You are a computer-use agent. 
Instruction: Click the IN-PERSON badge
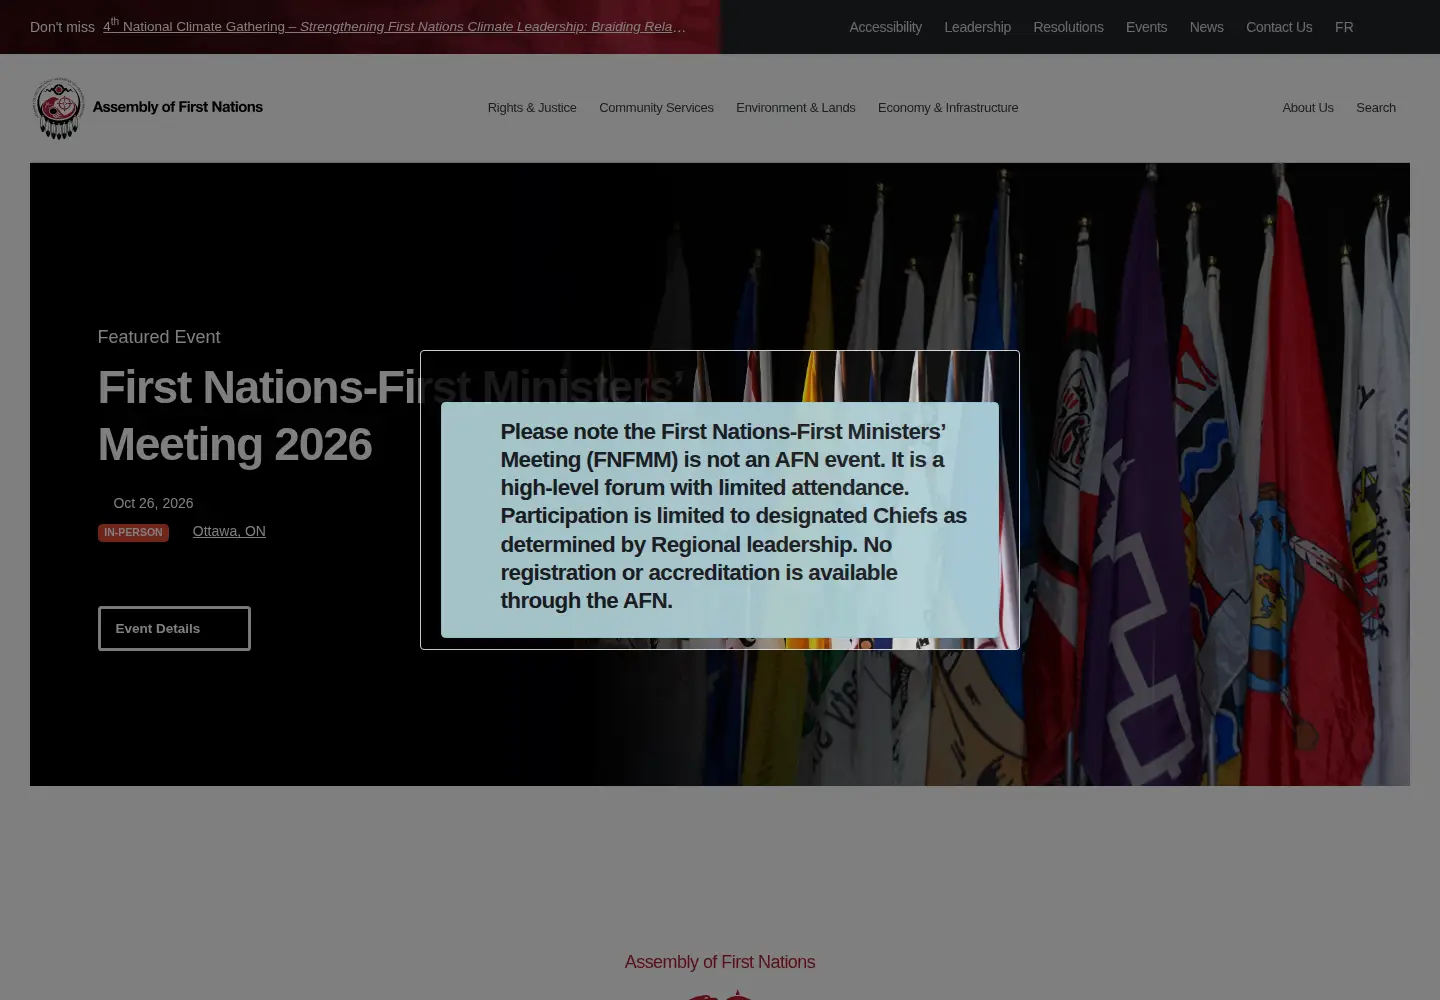(x=133, y=532)
